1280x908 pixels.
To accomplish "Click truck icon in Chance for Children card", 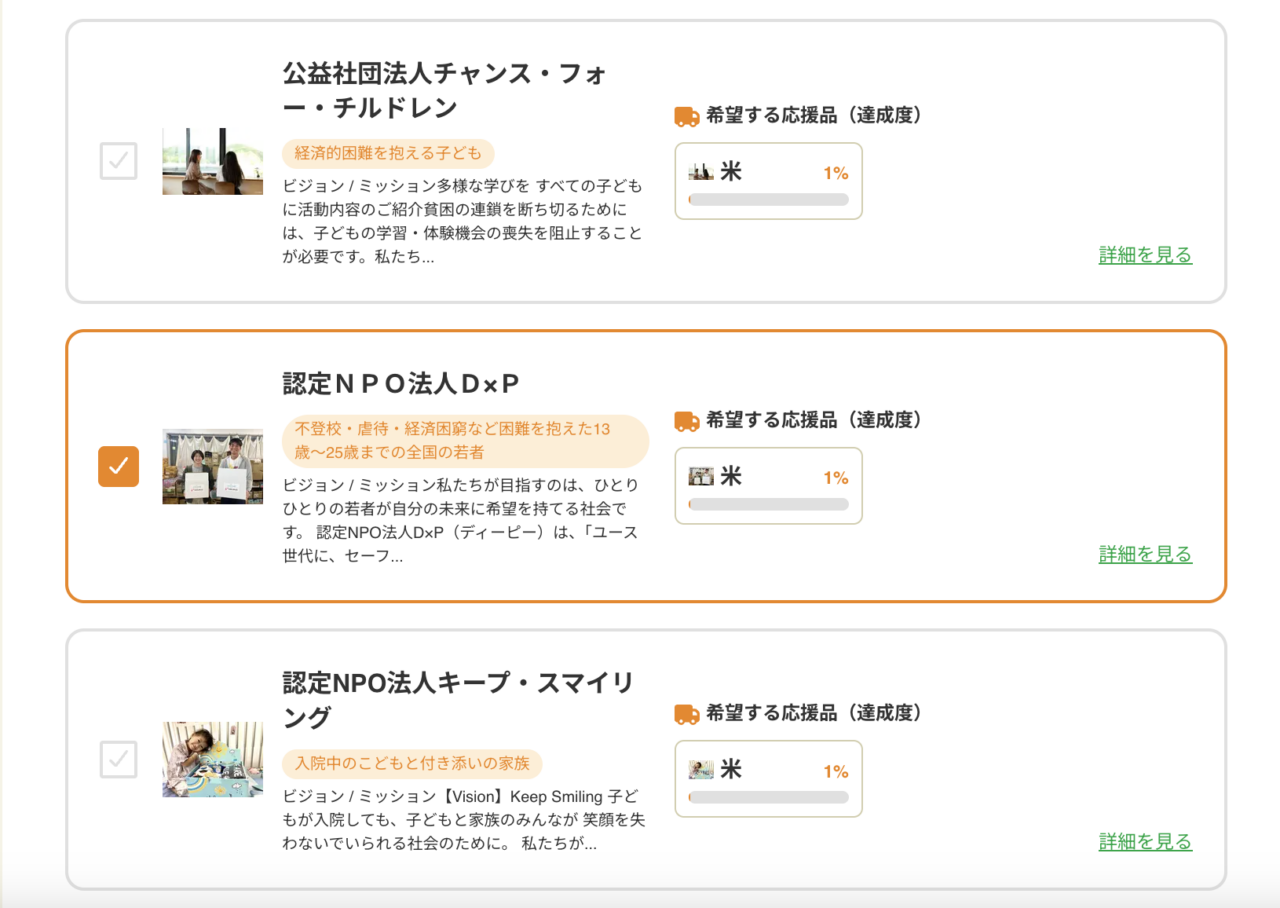I will tap(687, 117).
